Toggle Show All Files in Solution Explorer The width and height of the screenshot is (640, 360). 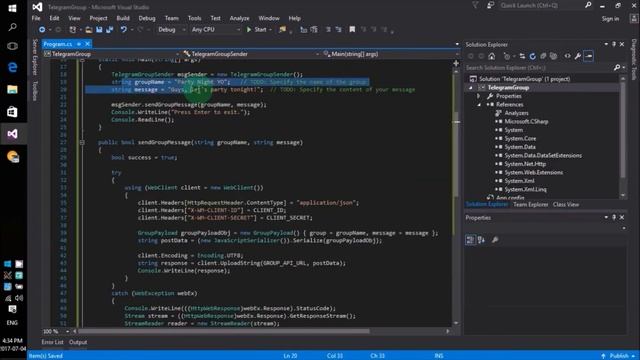point(553,56)
